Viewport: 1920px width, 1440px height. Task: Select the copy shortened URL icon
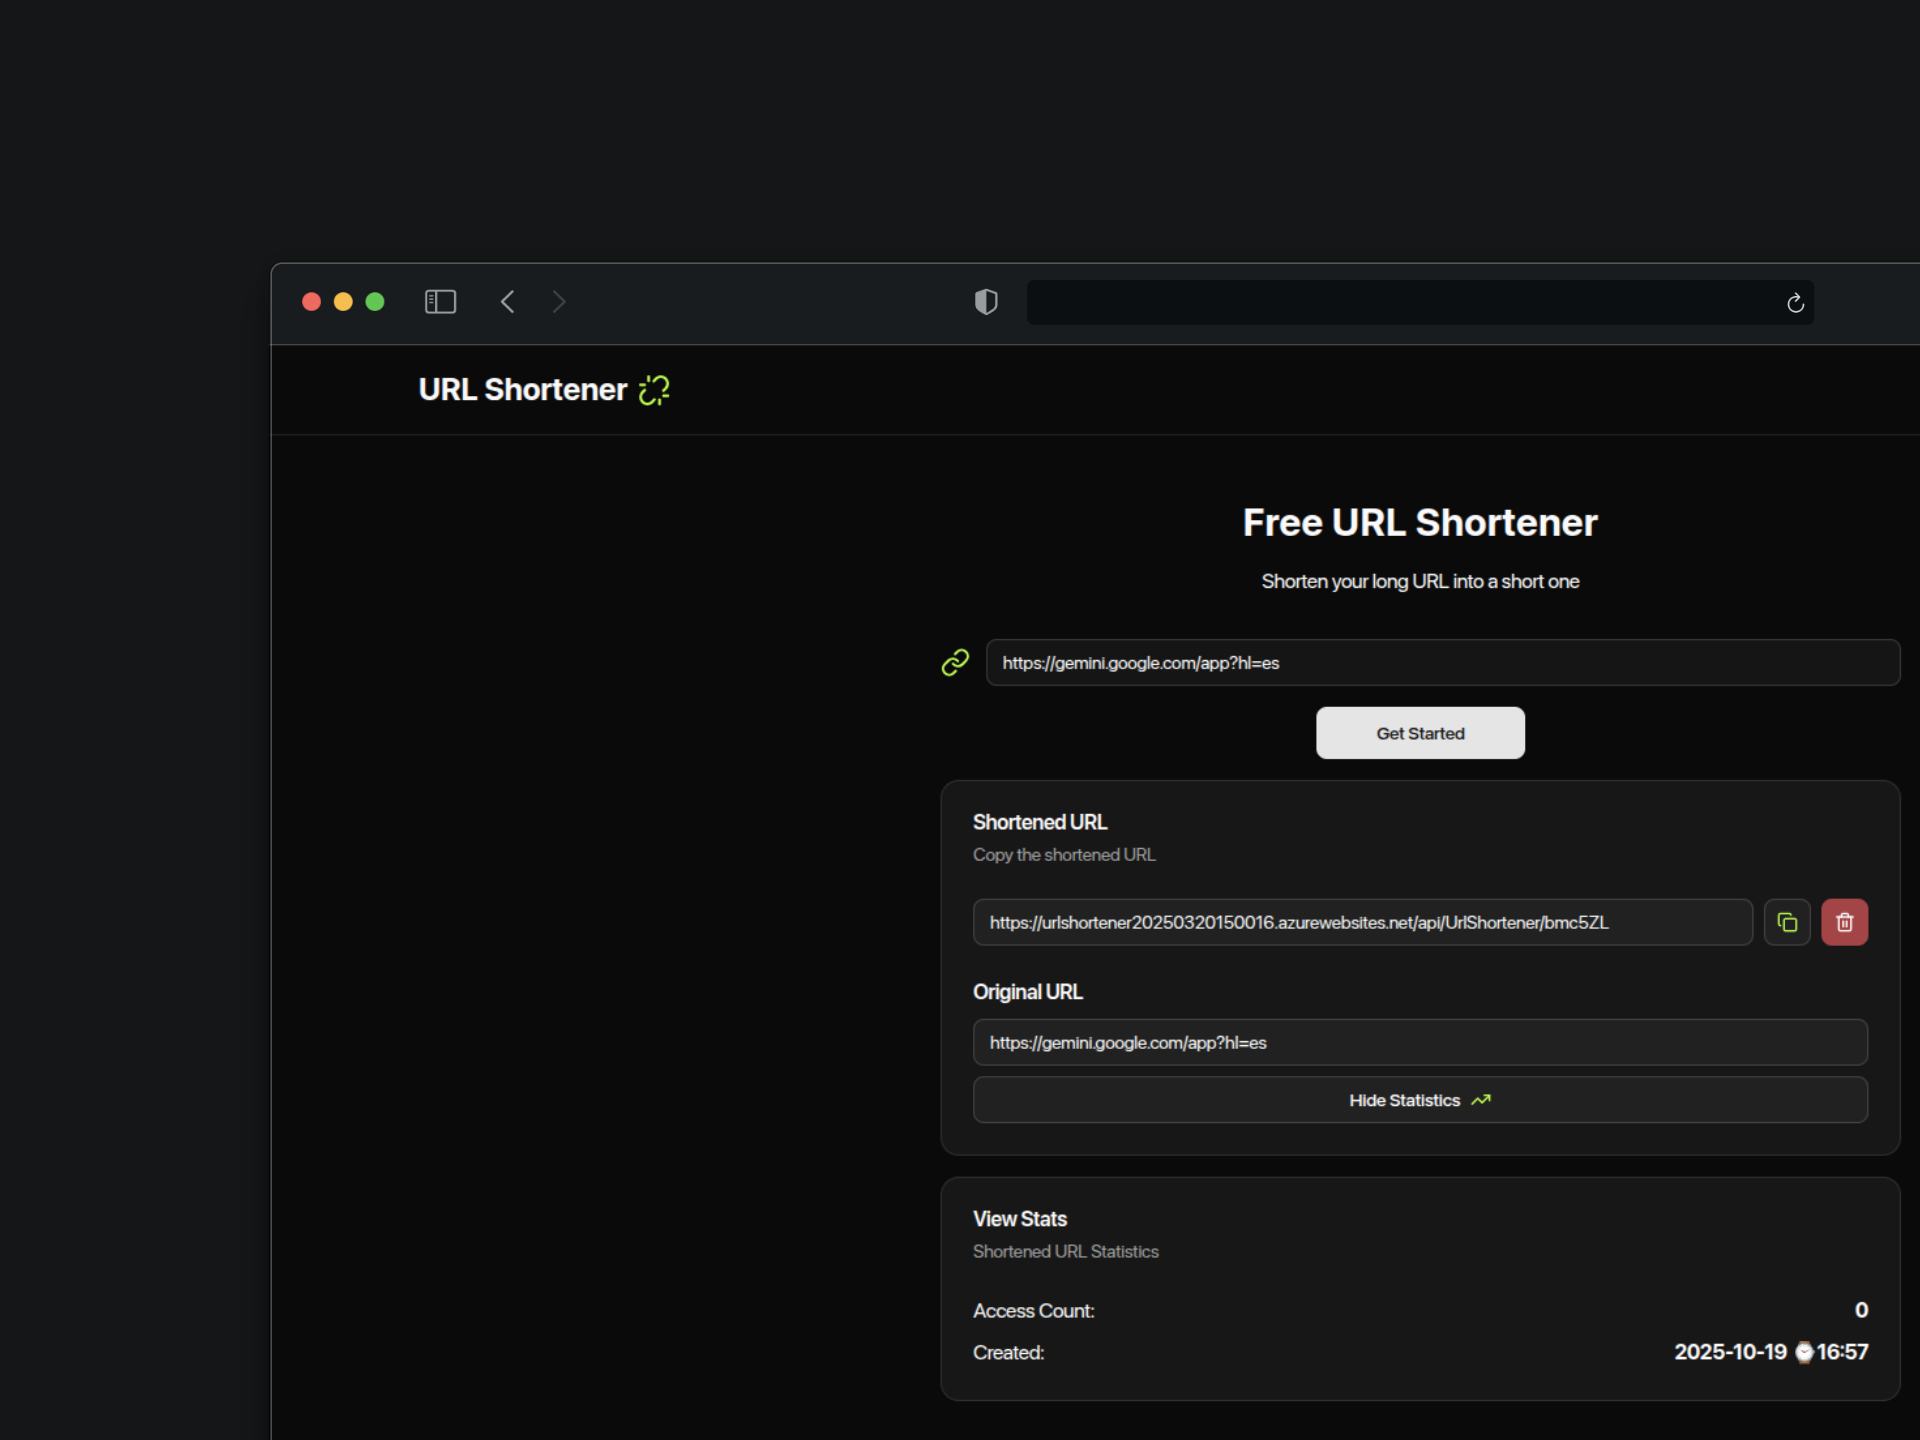[1787, 922]
